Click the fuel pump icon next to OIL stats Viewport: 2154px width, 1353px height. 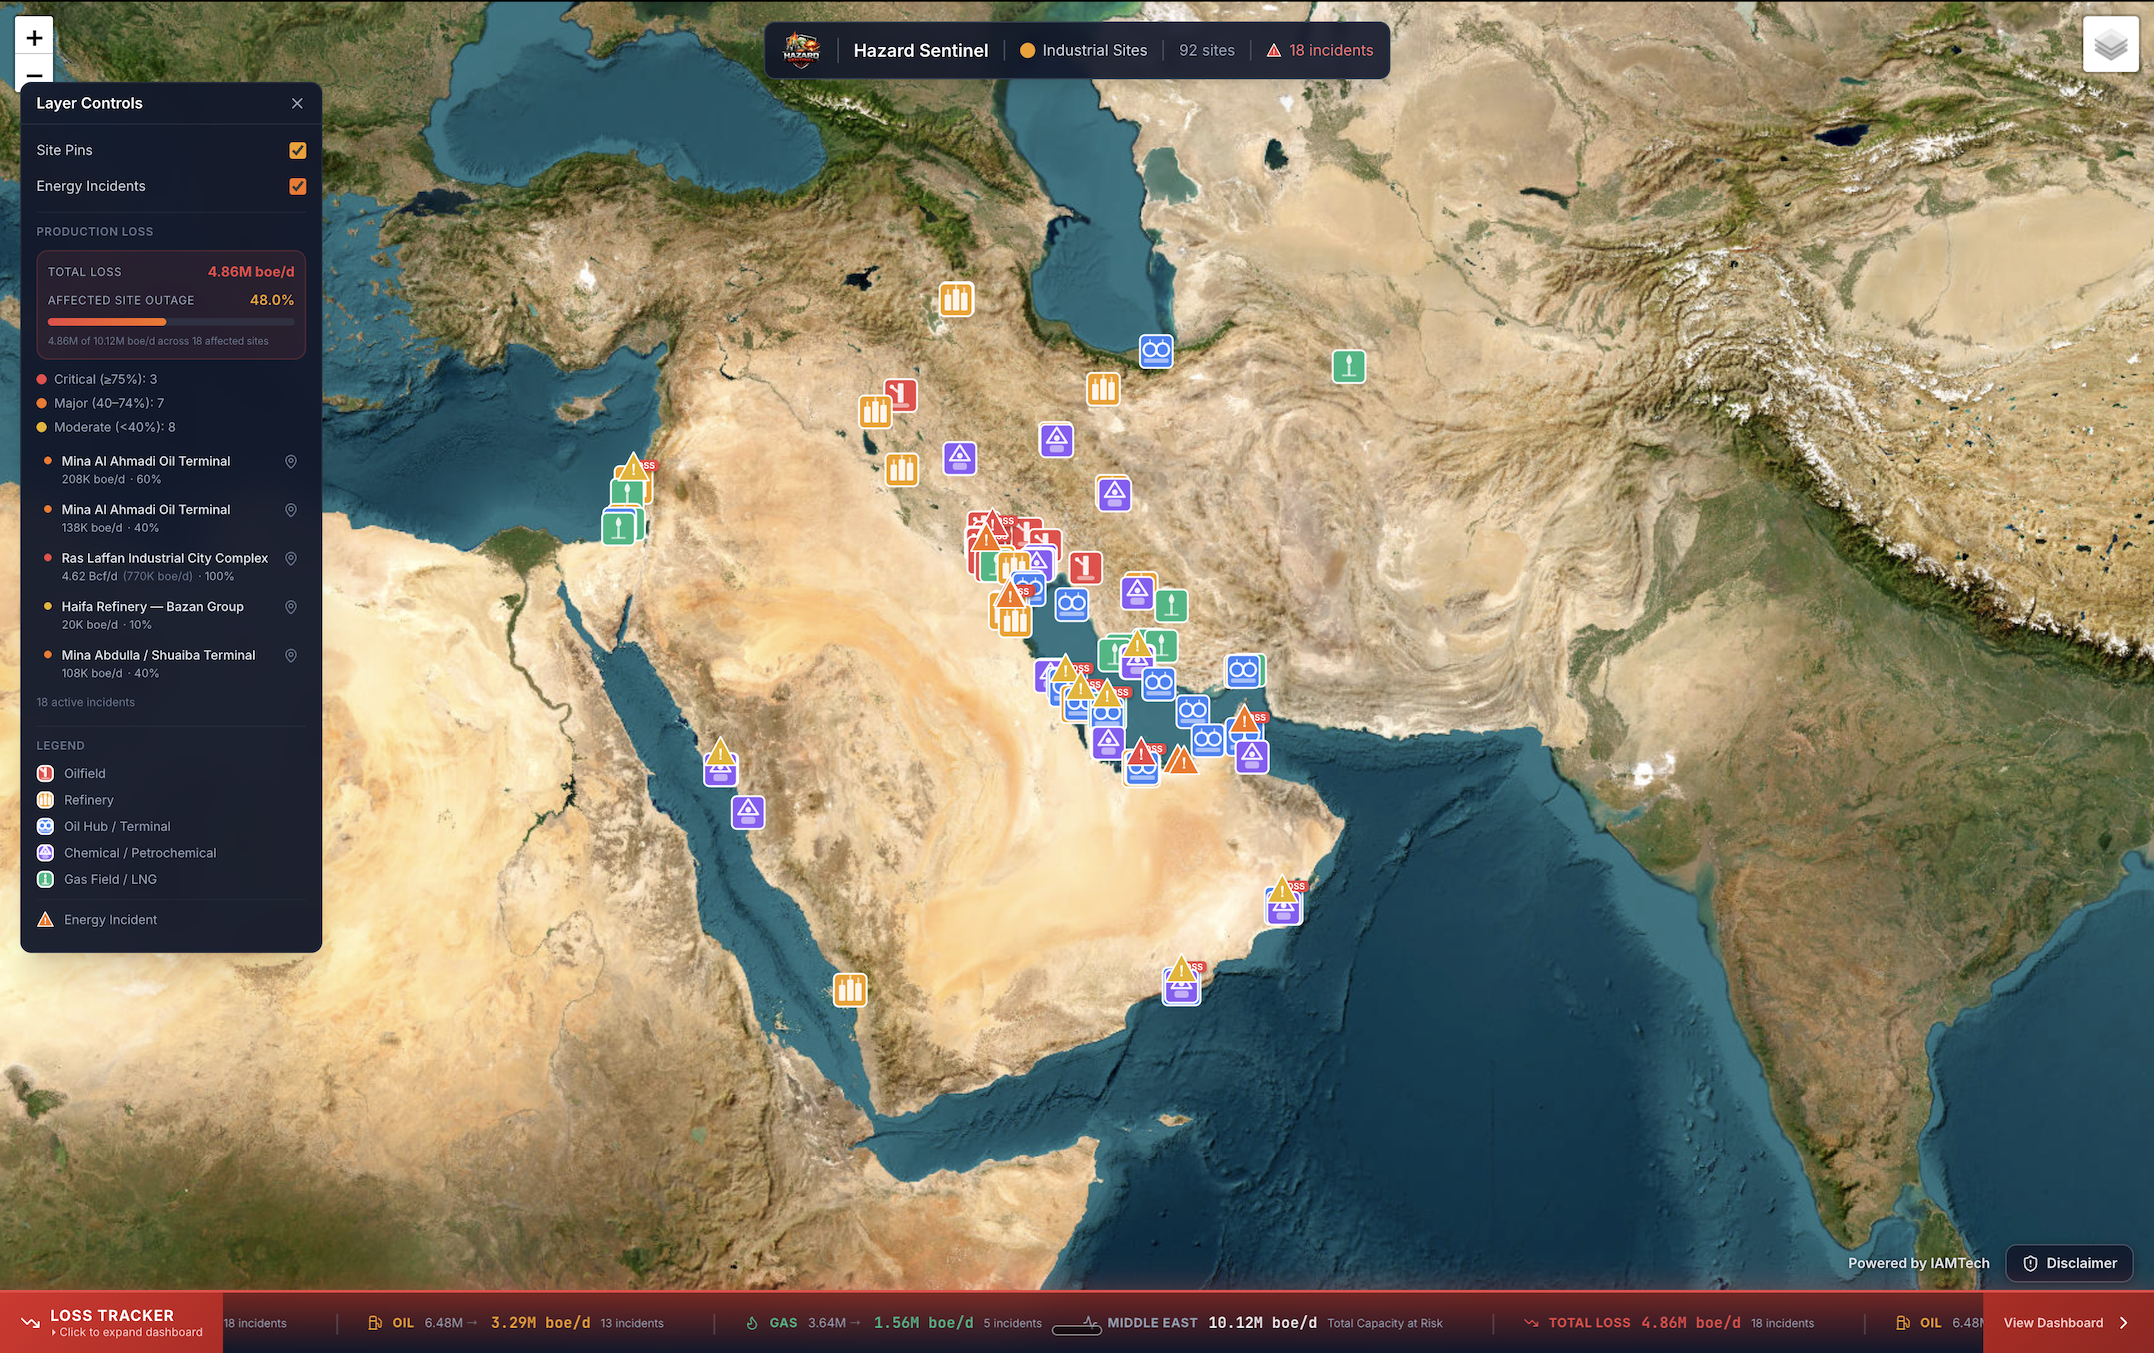375,1321
